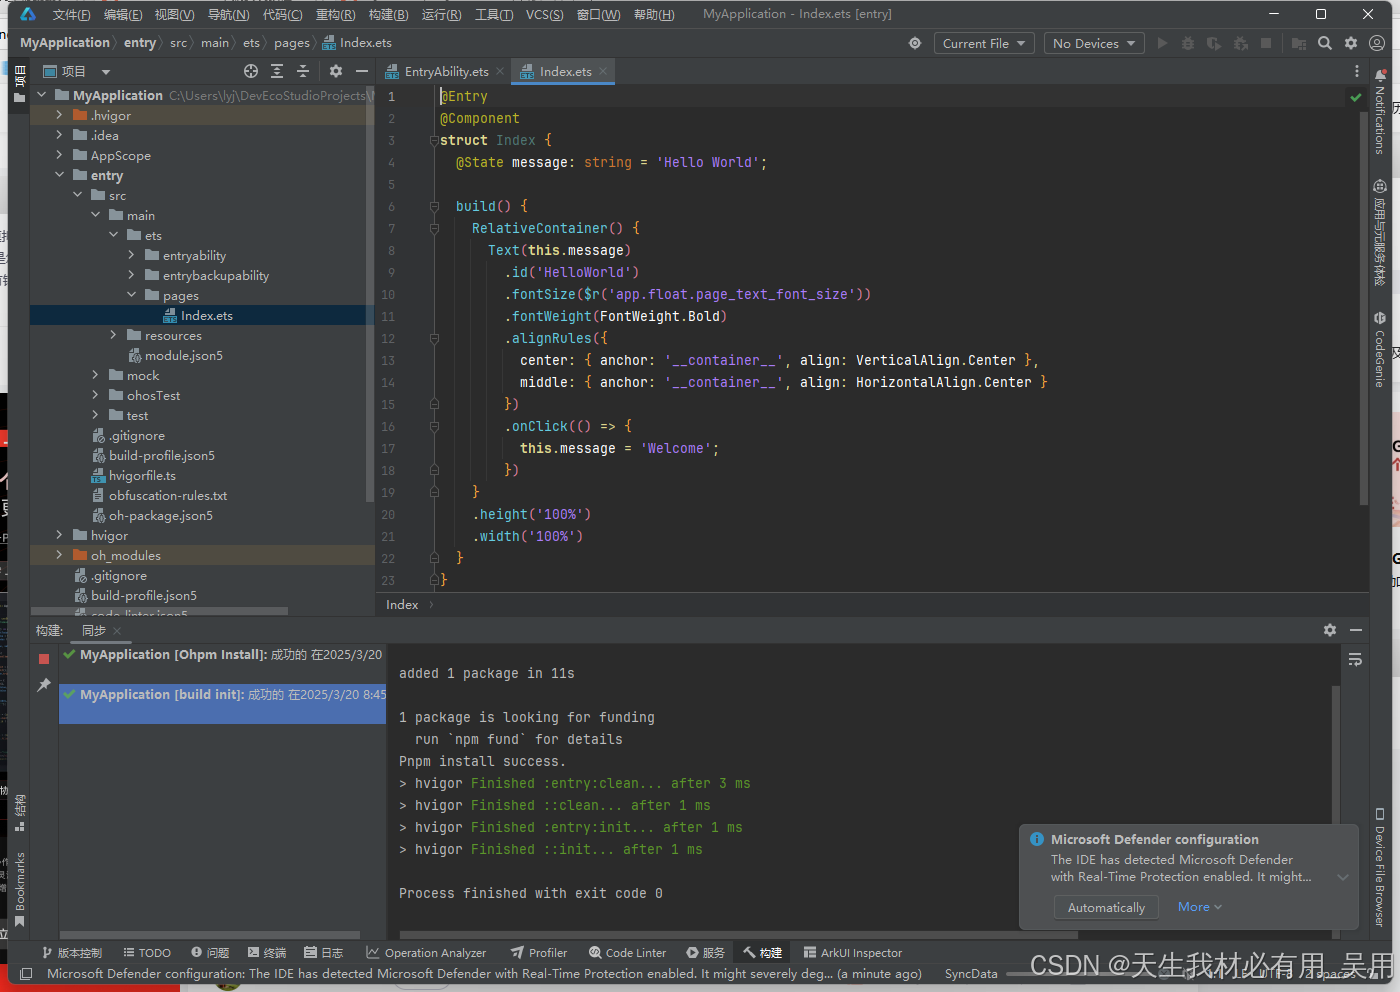This screenshot has width=1400, height=992.
Task: Click collapse all icon in Project panel
Action: pos(303,71)
